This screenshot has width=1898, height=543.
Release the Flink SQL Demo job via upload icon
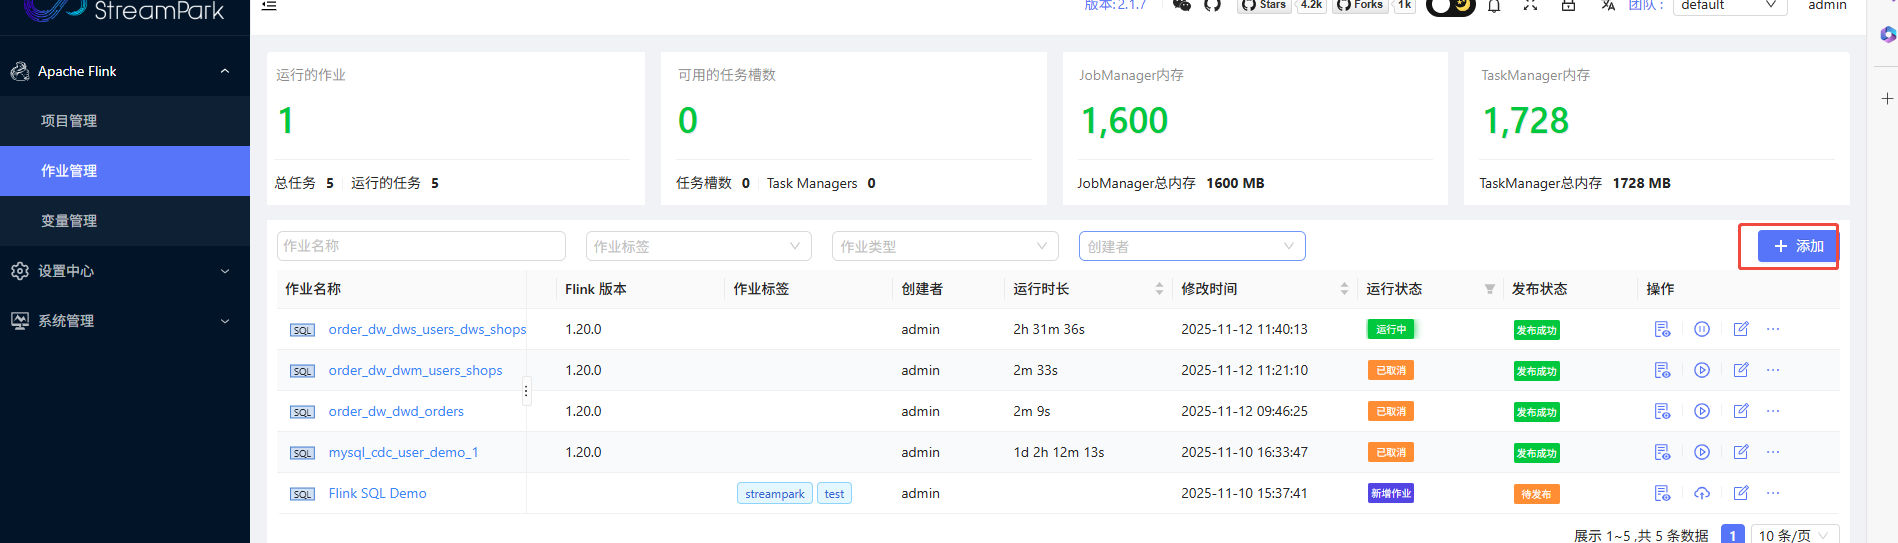[x=1702, y=493]
